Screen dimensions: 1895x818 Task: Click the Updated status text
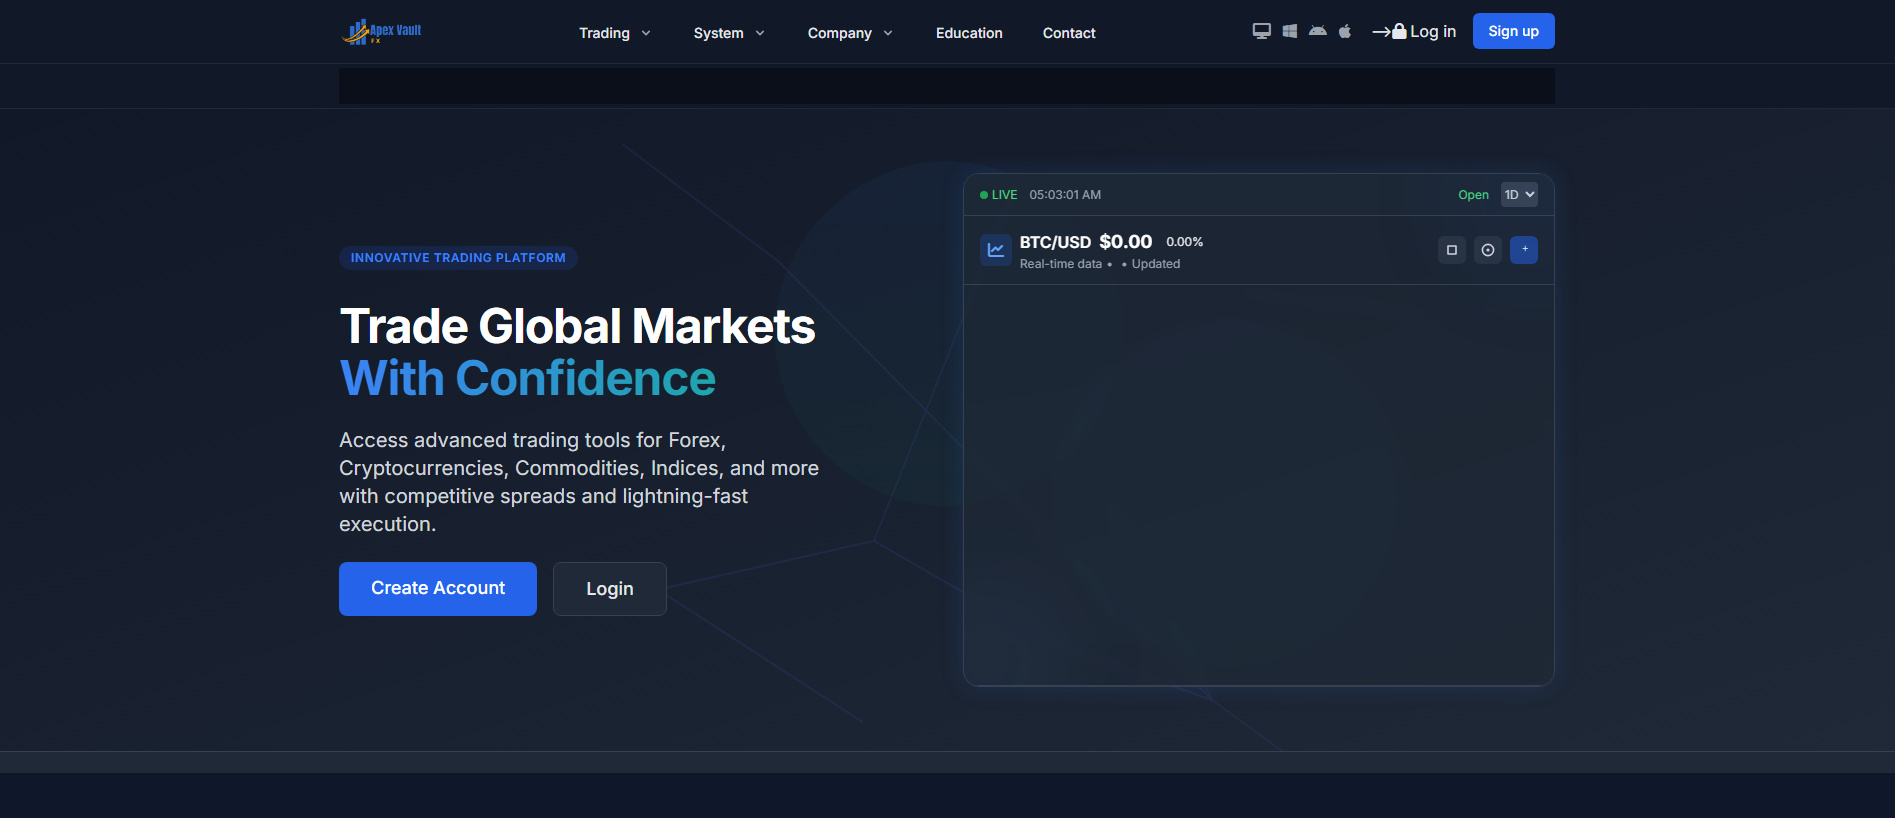pos(1156,264)
